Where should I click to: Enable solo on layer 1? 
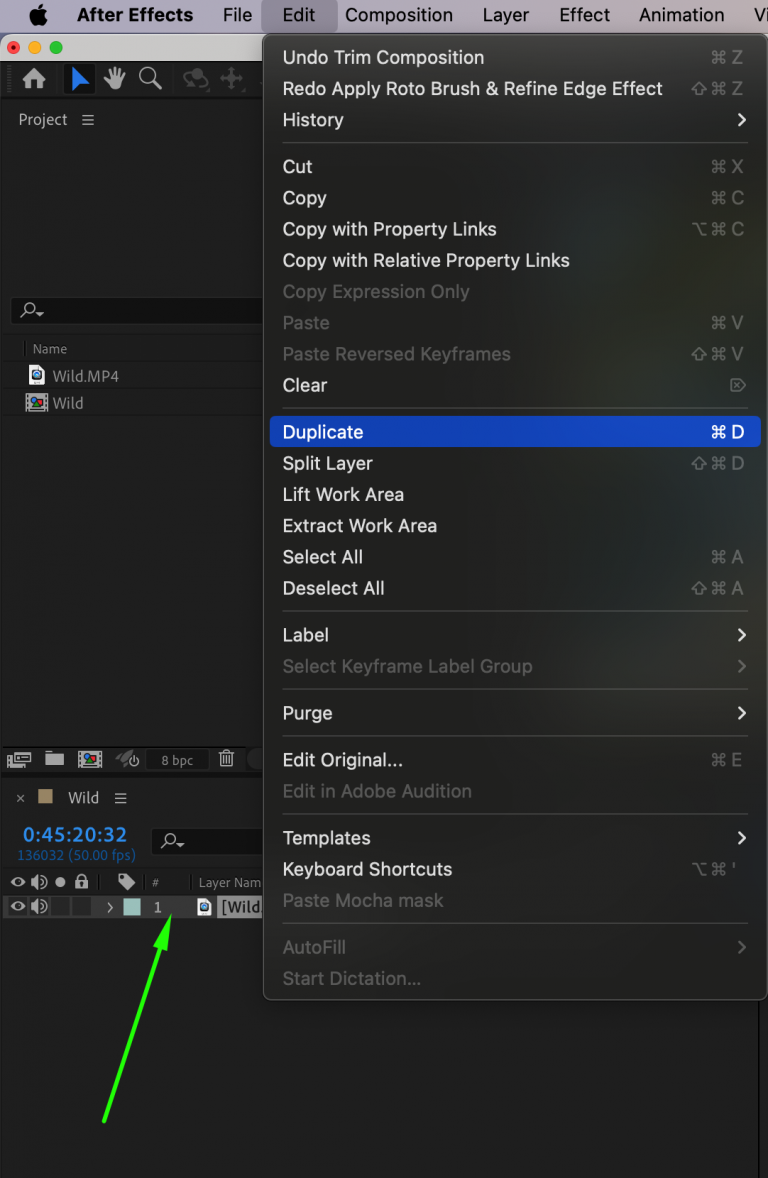click(60, 906)
